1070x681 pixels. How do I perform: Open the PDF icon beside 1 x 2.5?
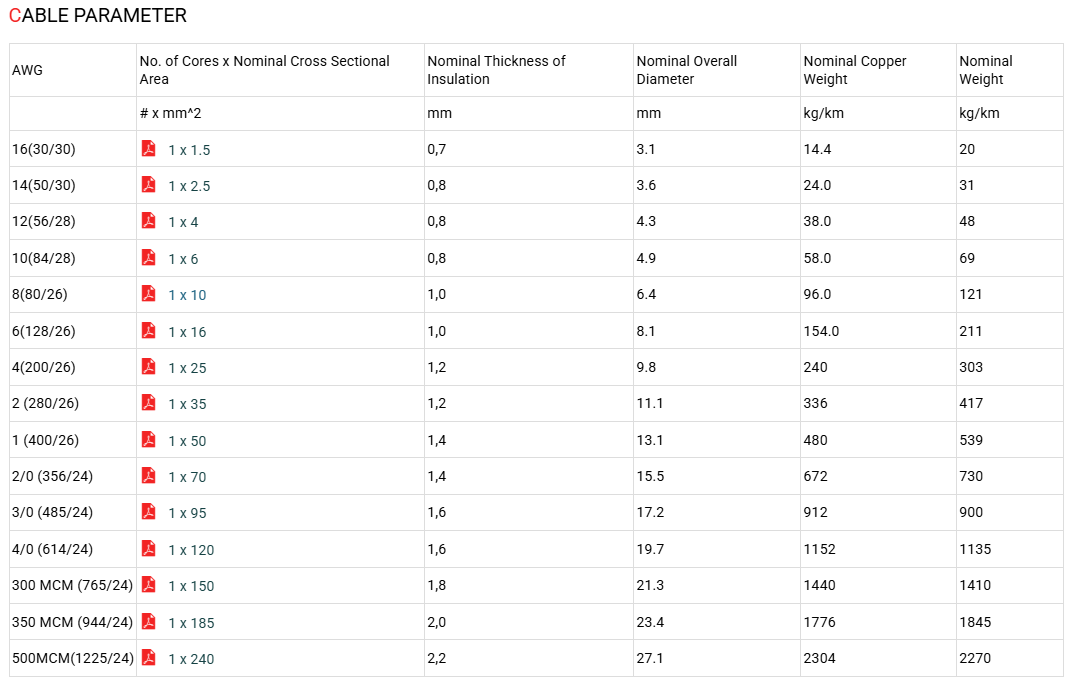148,184
